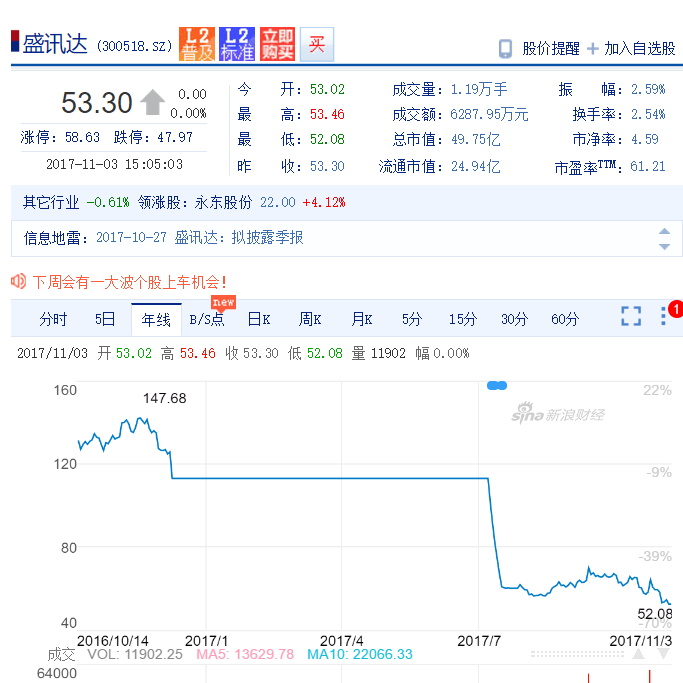
Task: Show next 信息地雷 item with down arrow
Action: [x=664, y=247]
